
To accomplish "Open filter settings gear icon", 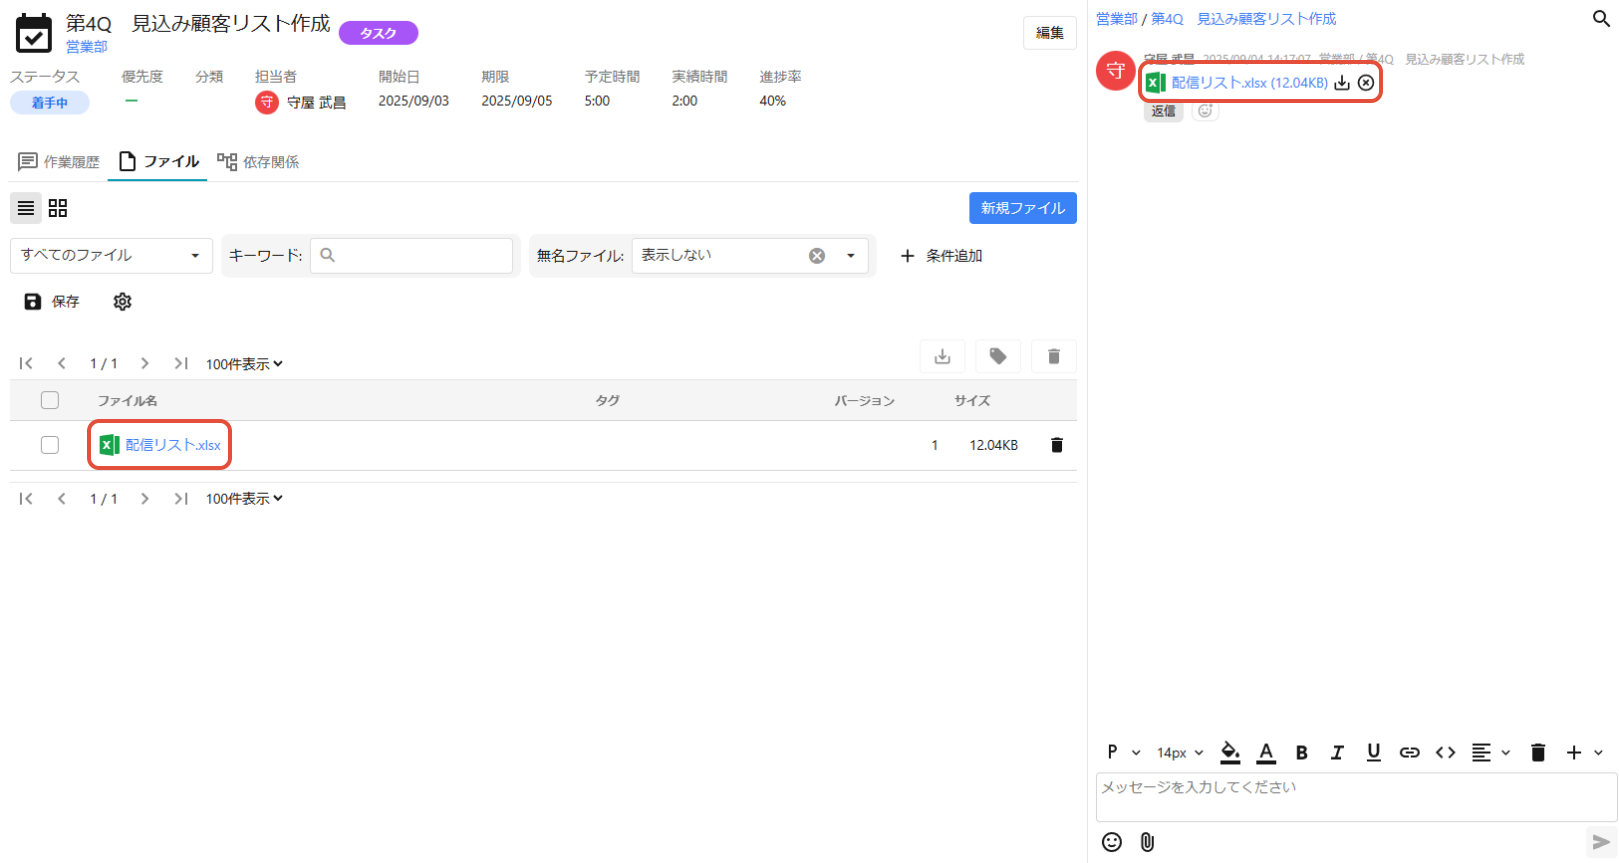I will click(122, 301).
